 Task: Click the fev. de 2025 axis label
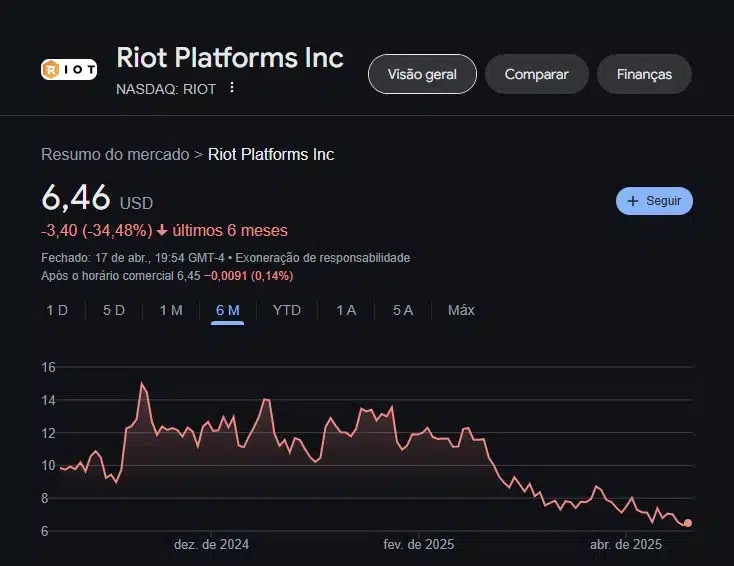[x=418, y=544]
